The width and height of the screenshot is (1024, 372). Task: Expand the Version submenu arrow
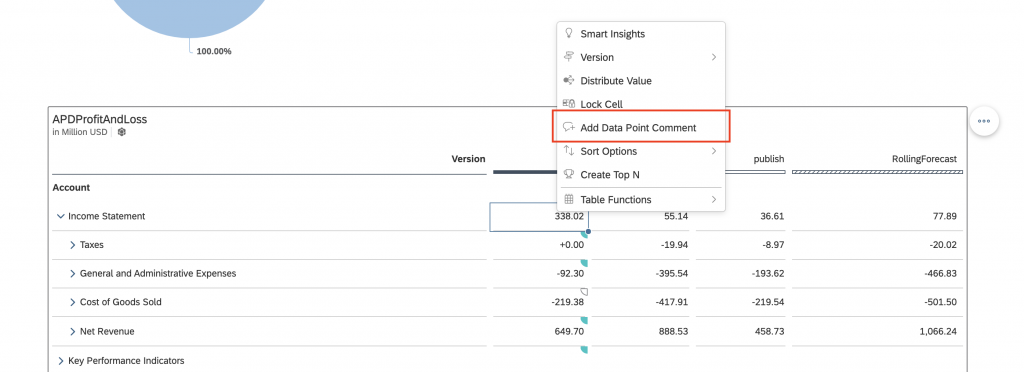tap(714, 57)
